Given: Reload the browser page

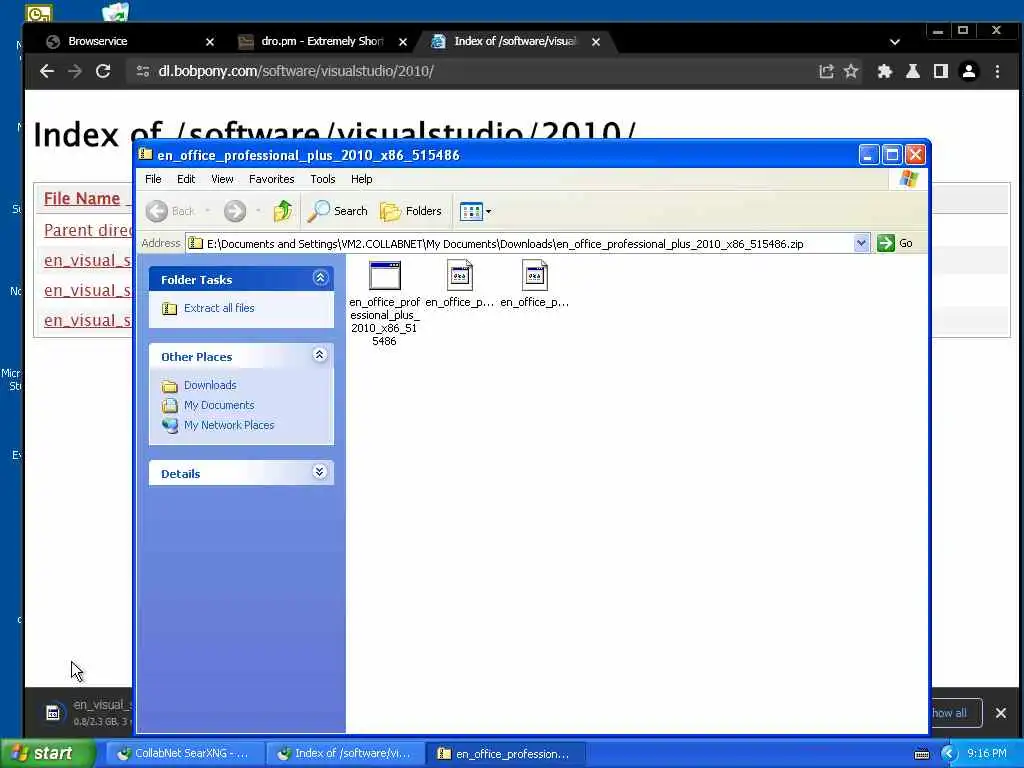Looking at the screenshot, I should point(103,71).
